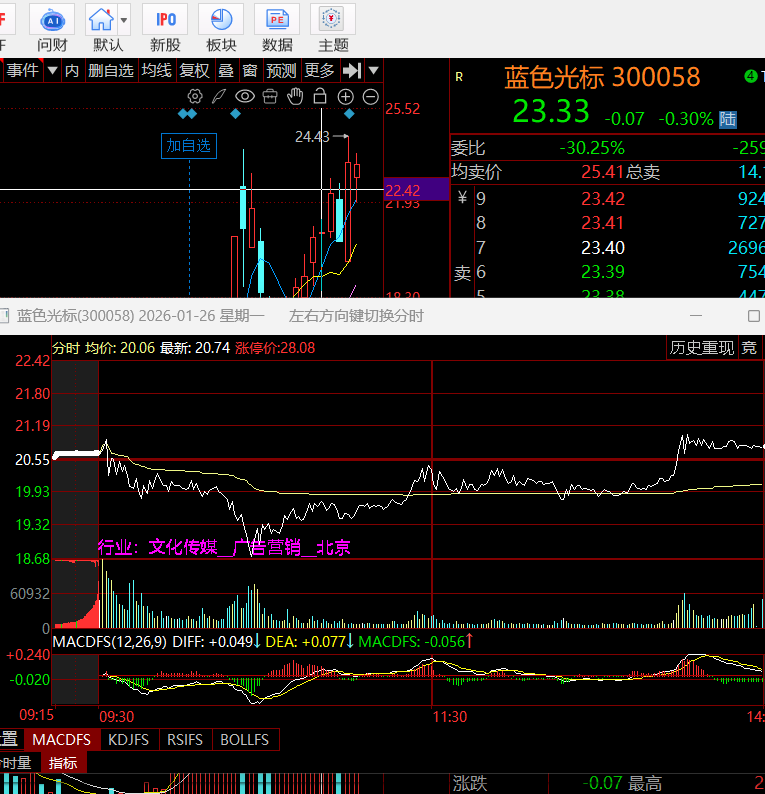Click the rightmost blue diamond event marker
The width and height of the screenshot is (765, 794).
349,114
